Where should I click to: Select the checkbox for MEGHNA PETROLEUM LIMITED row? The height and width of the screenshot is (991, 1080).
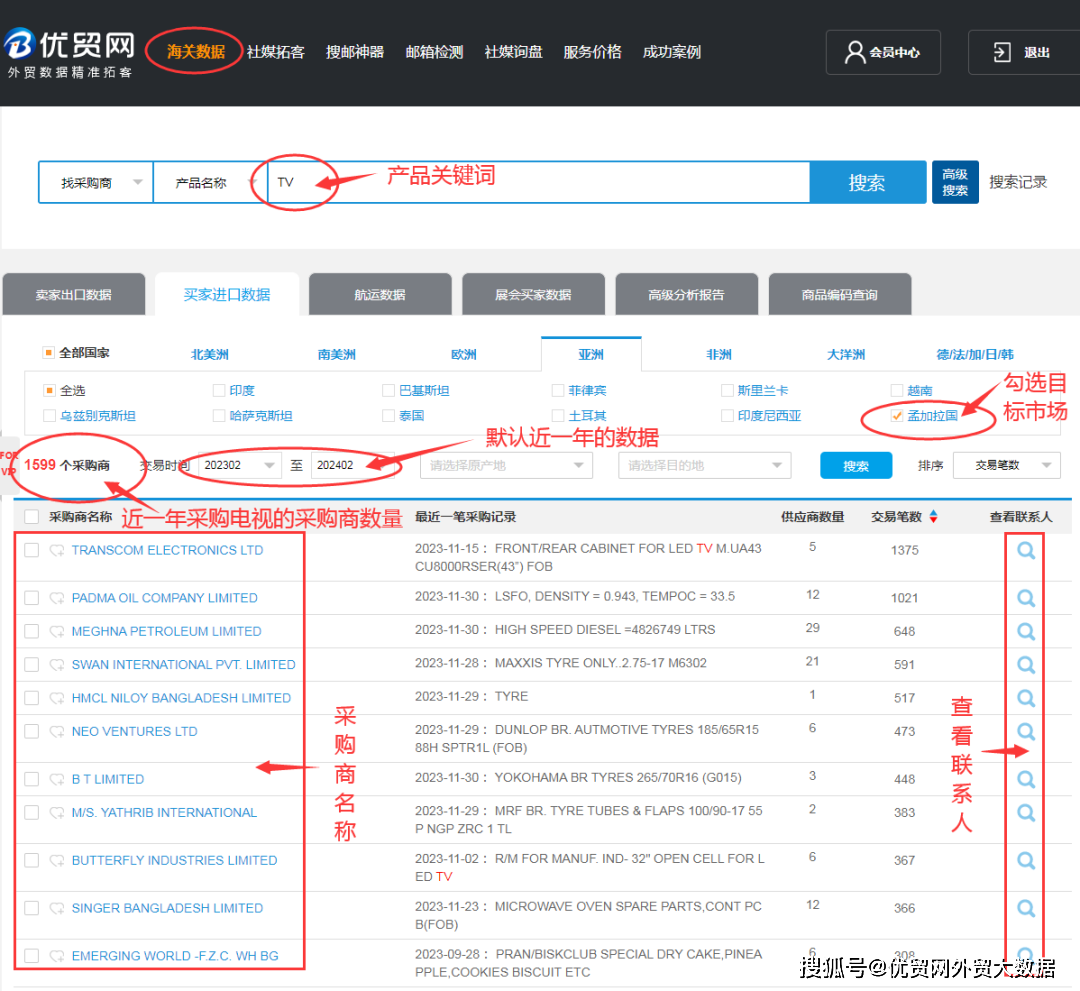[31, 631]
